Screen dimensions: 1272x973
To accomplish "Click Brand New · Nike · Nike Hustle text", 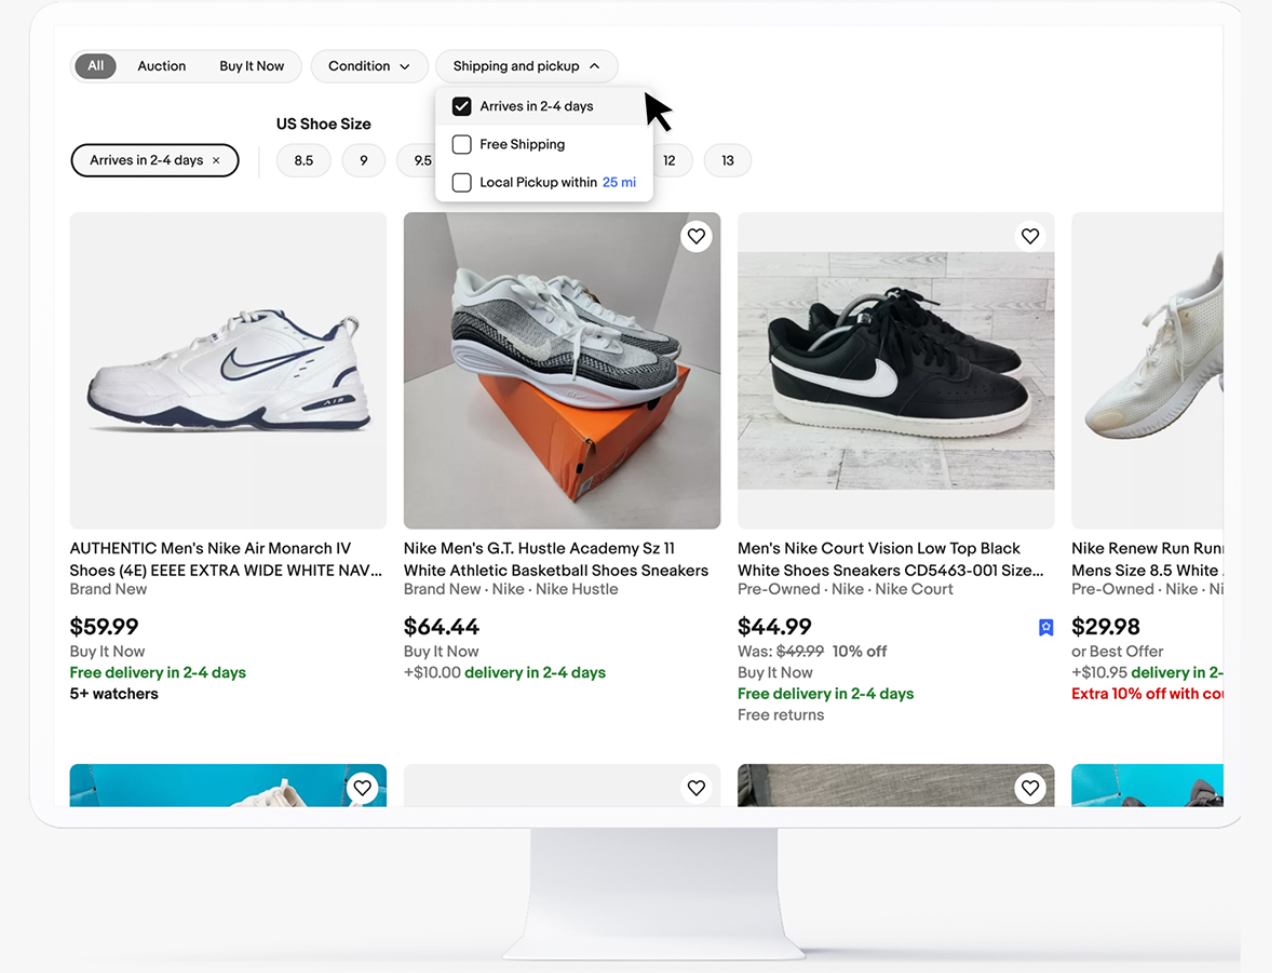I will tap(511, 589).
